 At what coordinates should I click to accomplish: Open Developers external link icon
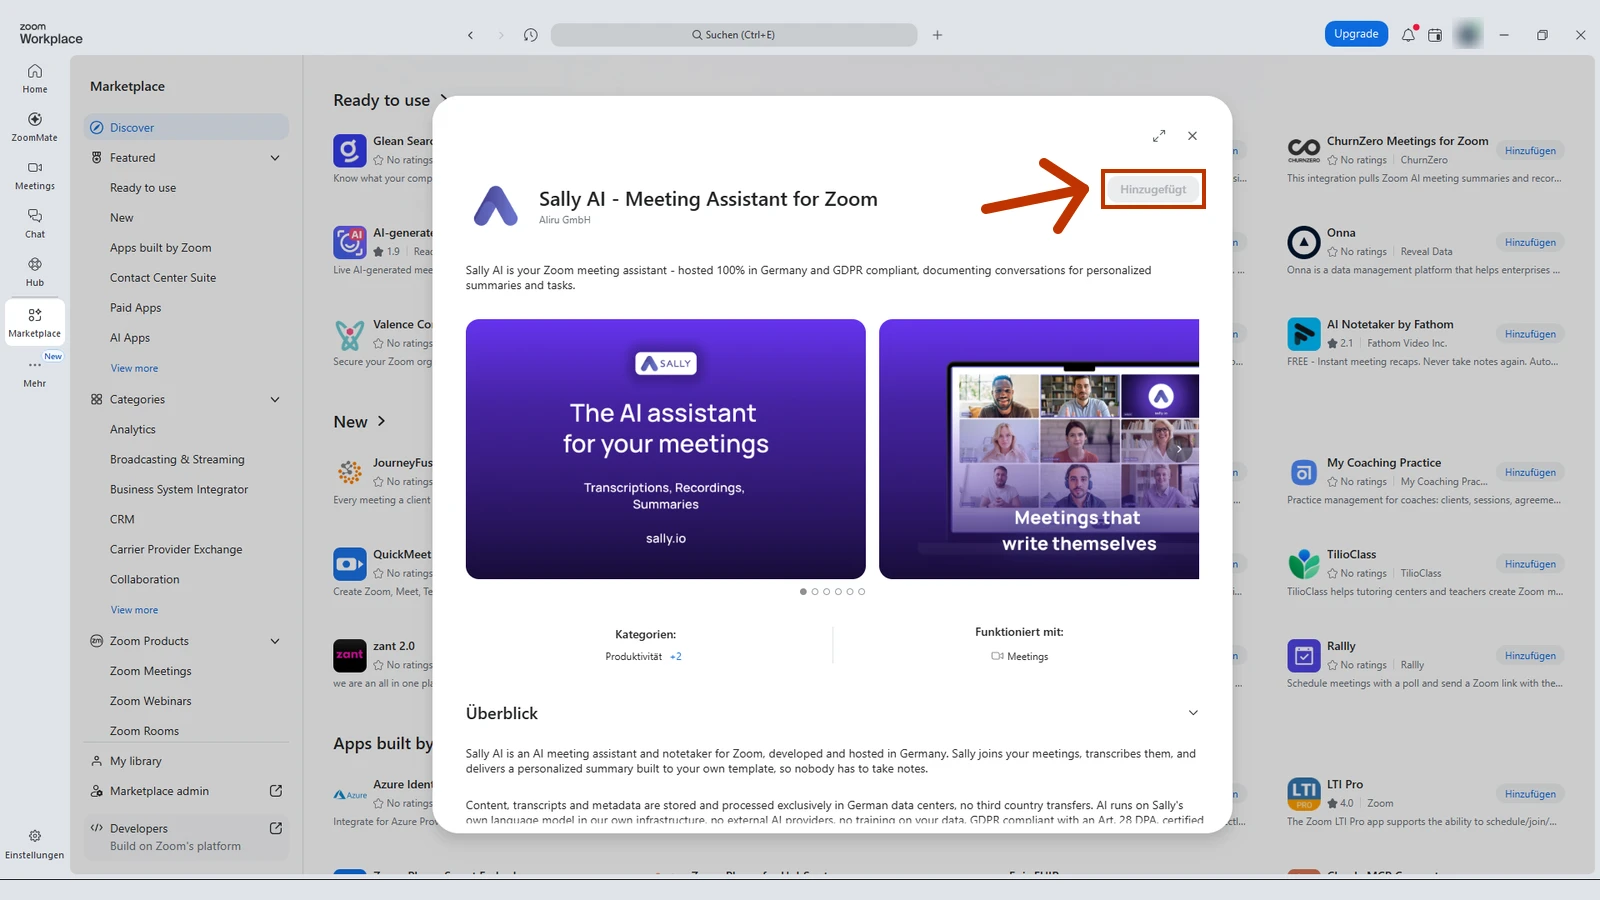[276, 828]
